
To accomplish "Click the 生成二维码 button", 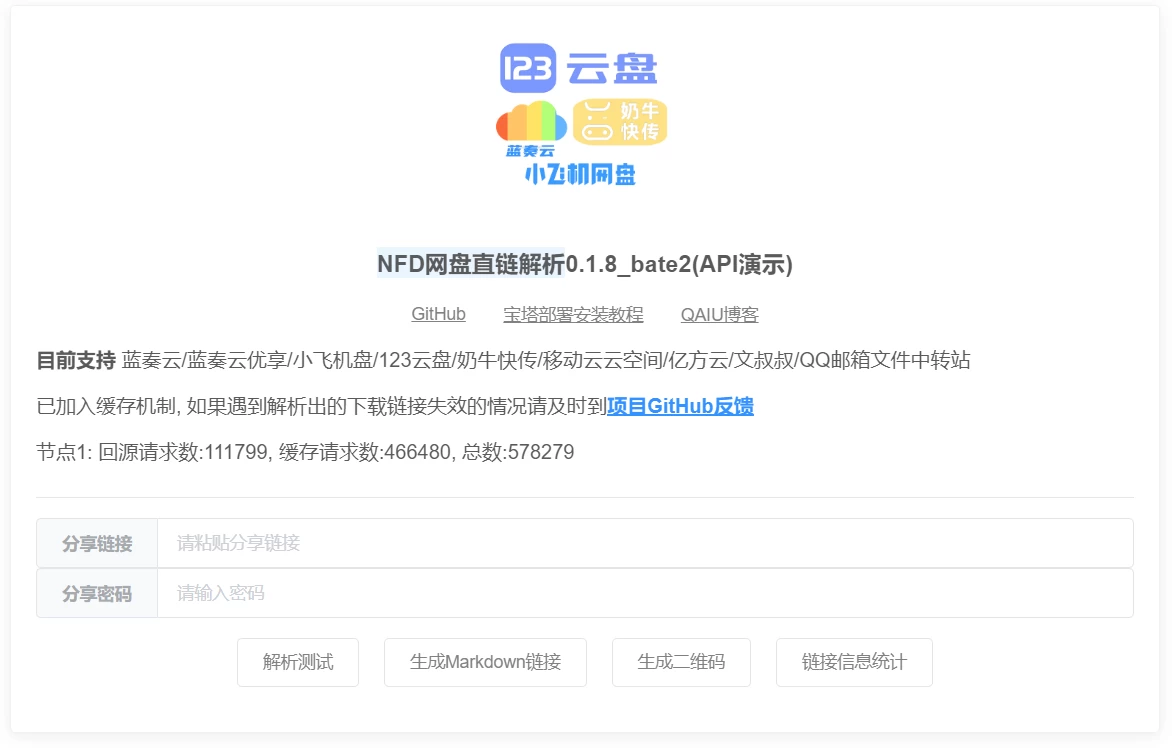I will [681, 662].
